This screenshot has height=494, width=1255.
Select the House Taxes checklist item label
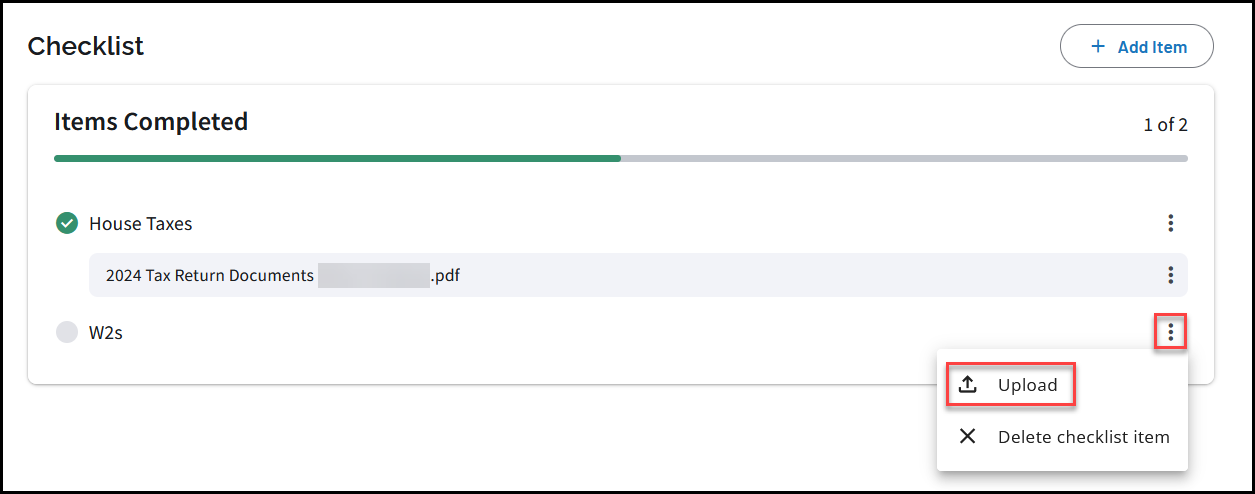click(141, 224)
